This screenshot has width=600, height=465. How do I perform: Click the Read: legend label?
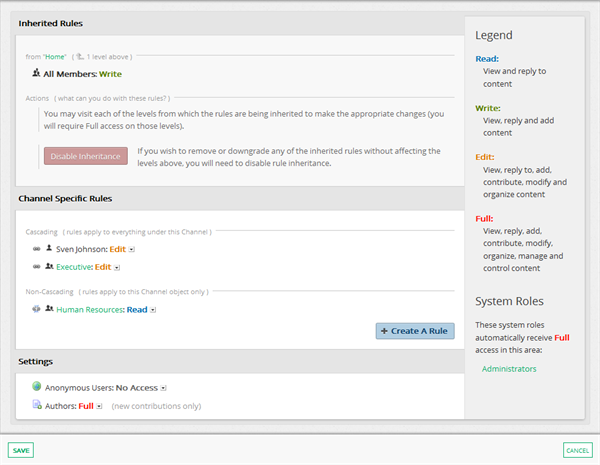click(487, 59)
